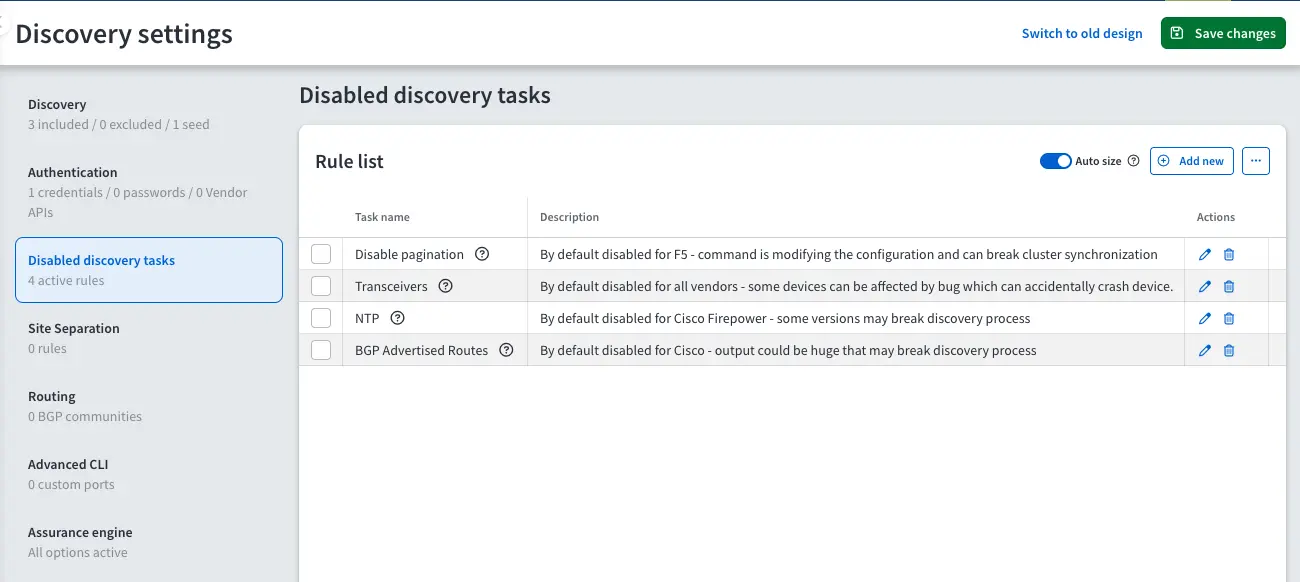Delete the Transceivers rule via trash icon
This screenshot has width=1300, height=582.
[1229, 287]
